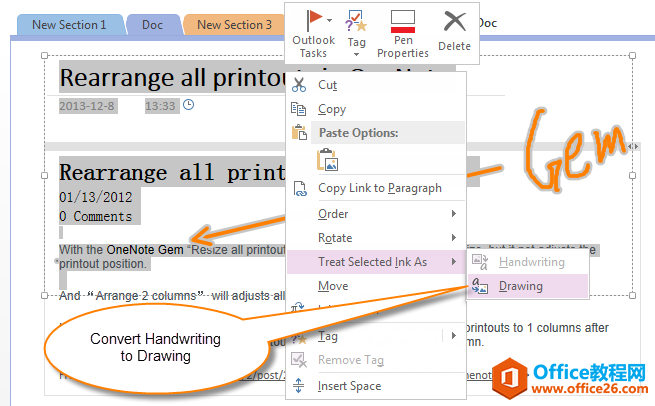Open the blue Doc section tab
655x406 pixels.
[x=153, y=24]
